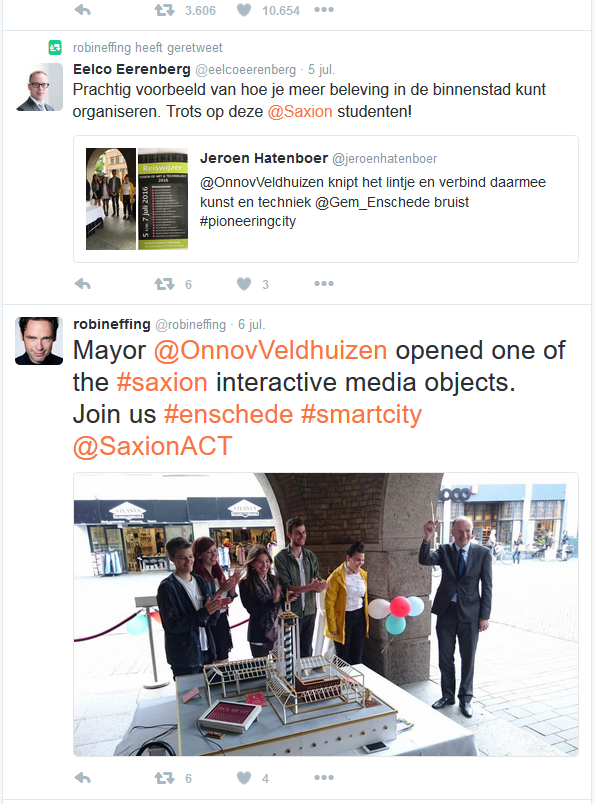The height and width of the screenshot is (804, 595).
Task: Like the tweet with 10.654 likes
Action: (244, 10)
